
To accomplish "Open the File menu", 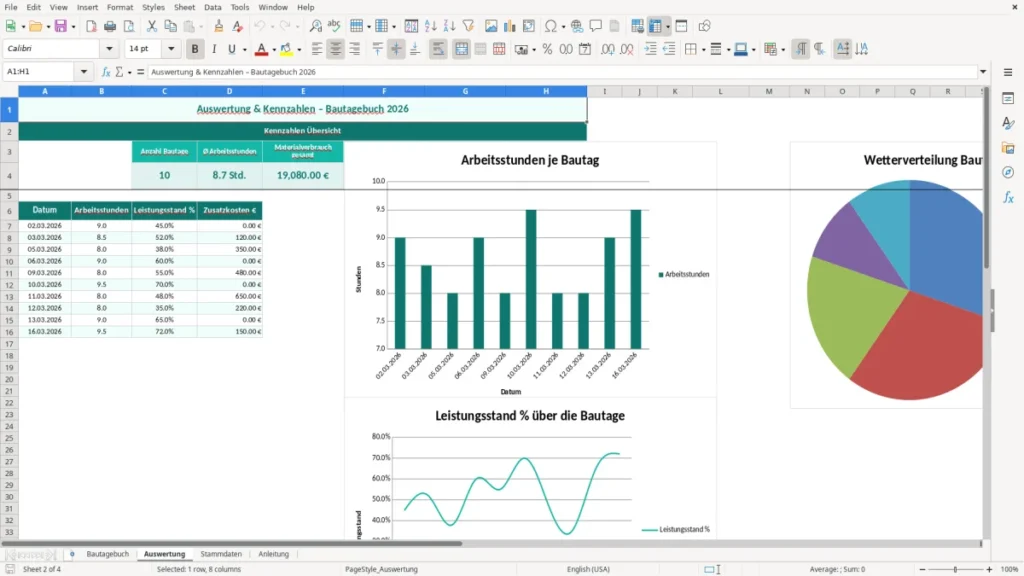I will coord(11,7).
